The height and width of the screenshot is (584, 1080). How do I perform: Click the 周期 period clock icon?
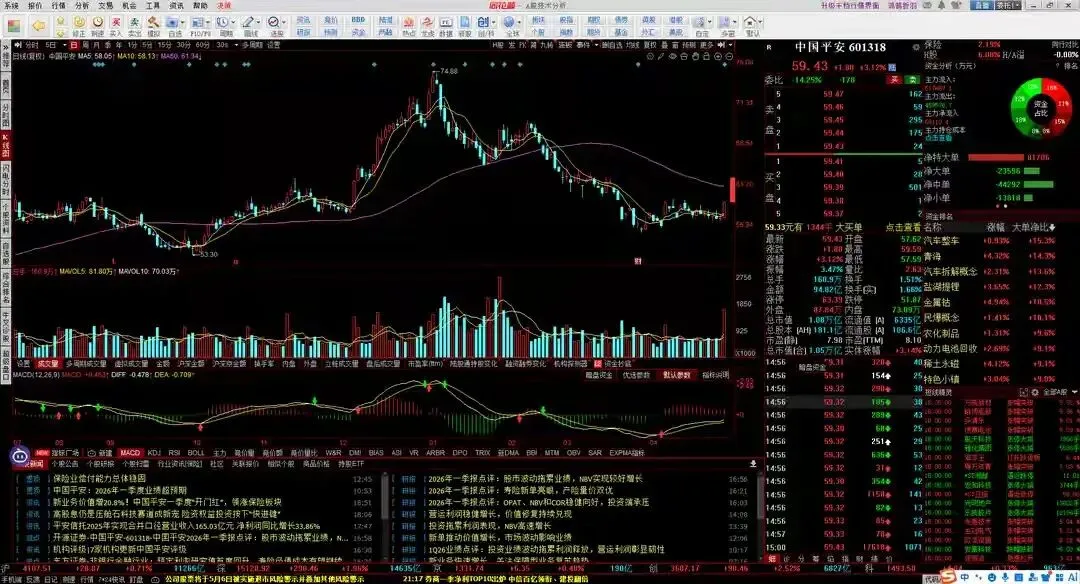[x=222, y=23]
